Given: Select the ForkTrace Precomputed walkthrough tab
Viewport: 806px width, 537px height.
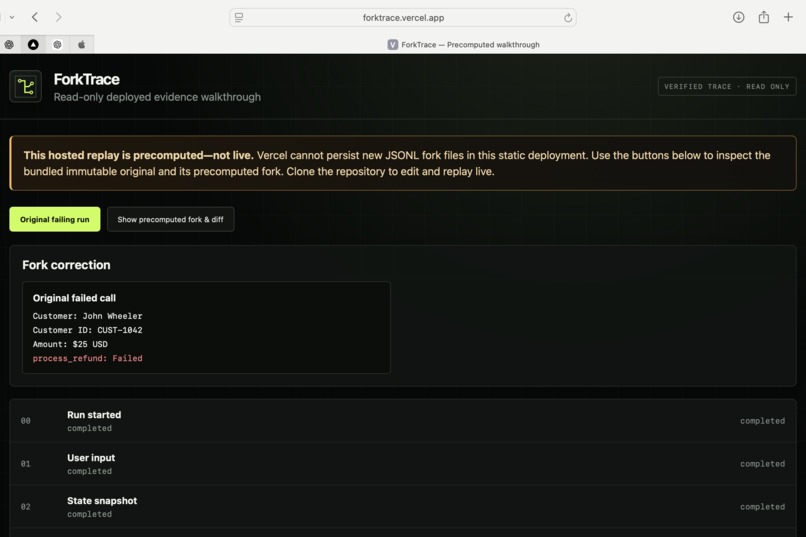Looking at the screenshot, I should 463,45.
